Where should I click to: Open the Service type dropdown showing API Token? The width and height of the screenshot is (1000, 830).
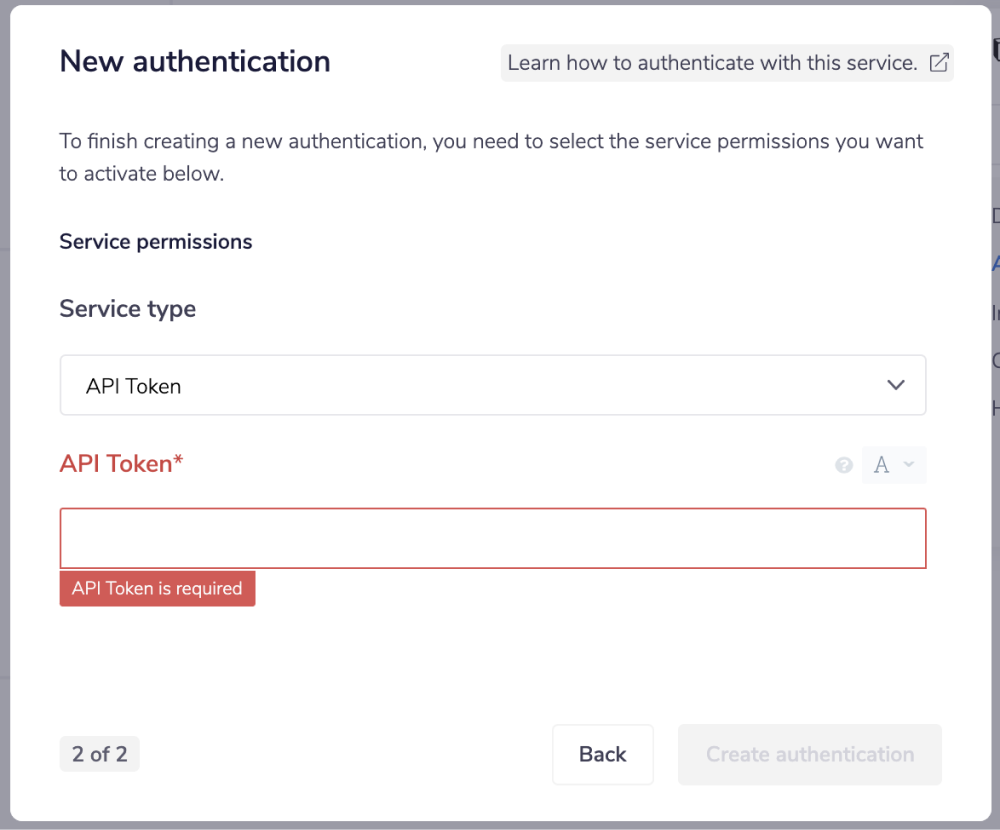click(492, 386)
